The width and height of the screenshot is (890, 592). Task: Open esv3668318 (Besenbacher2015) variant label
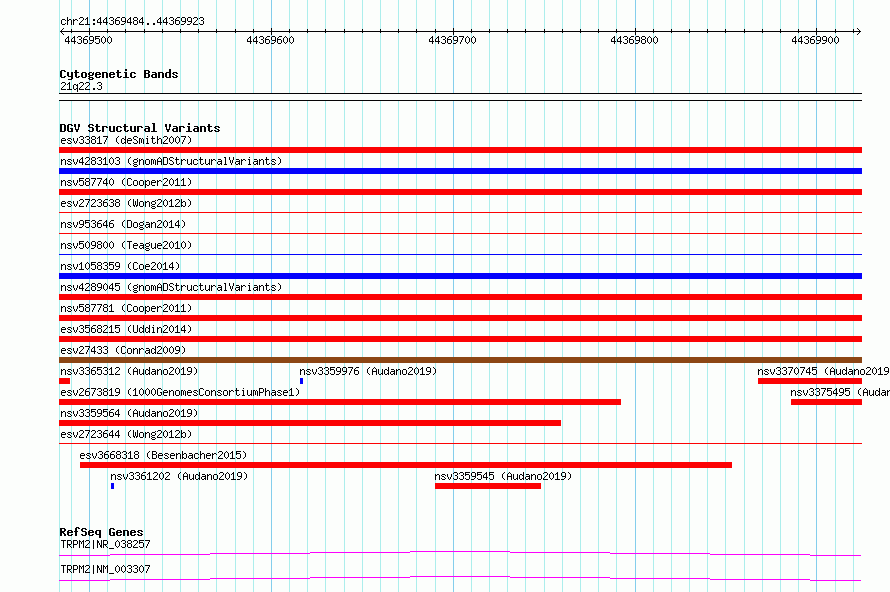(x=163, y=455)
